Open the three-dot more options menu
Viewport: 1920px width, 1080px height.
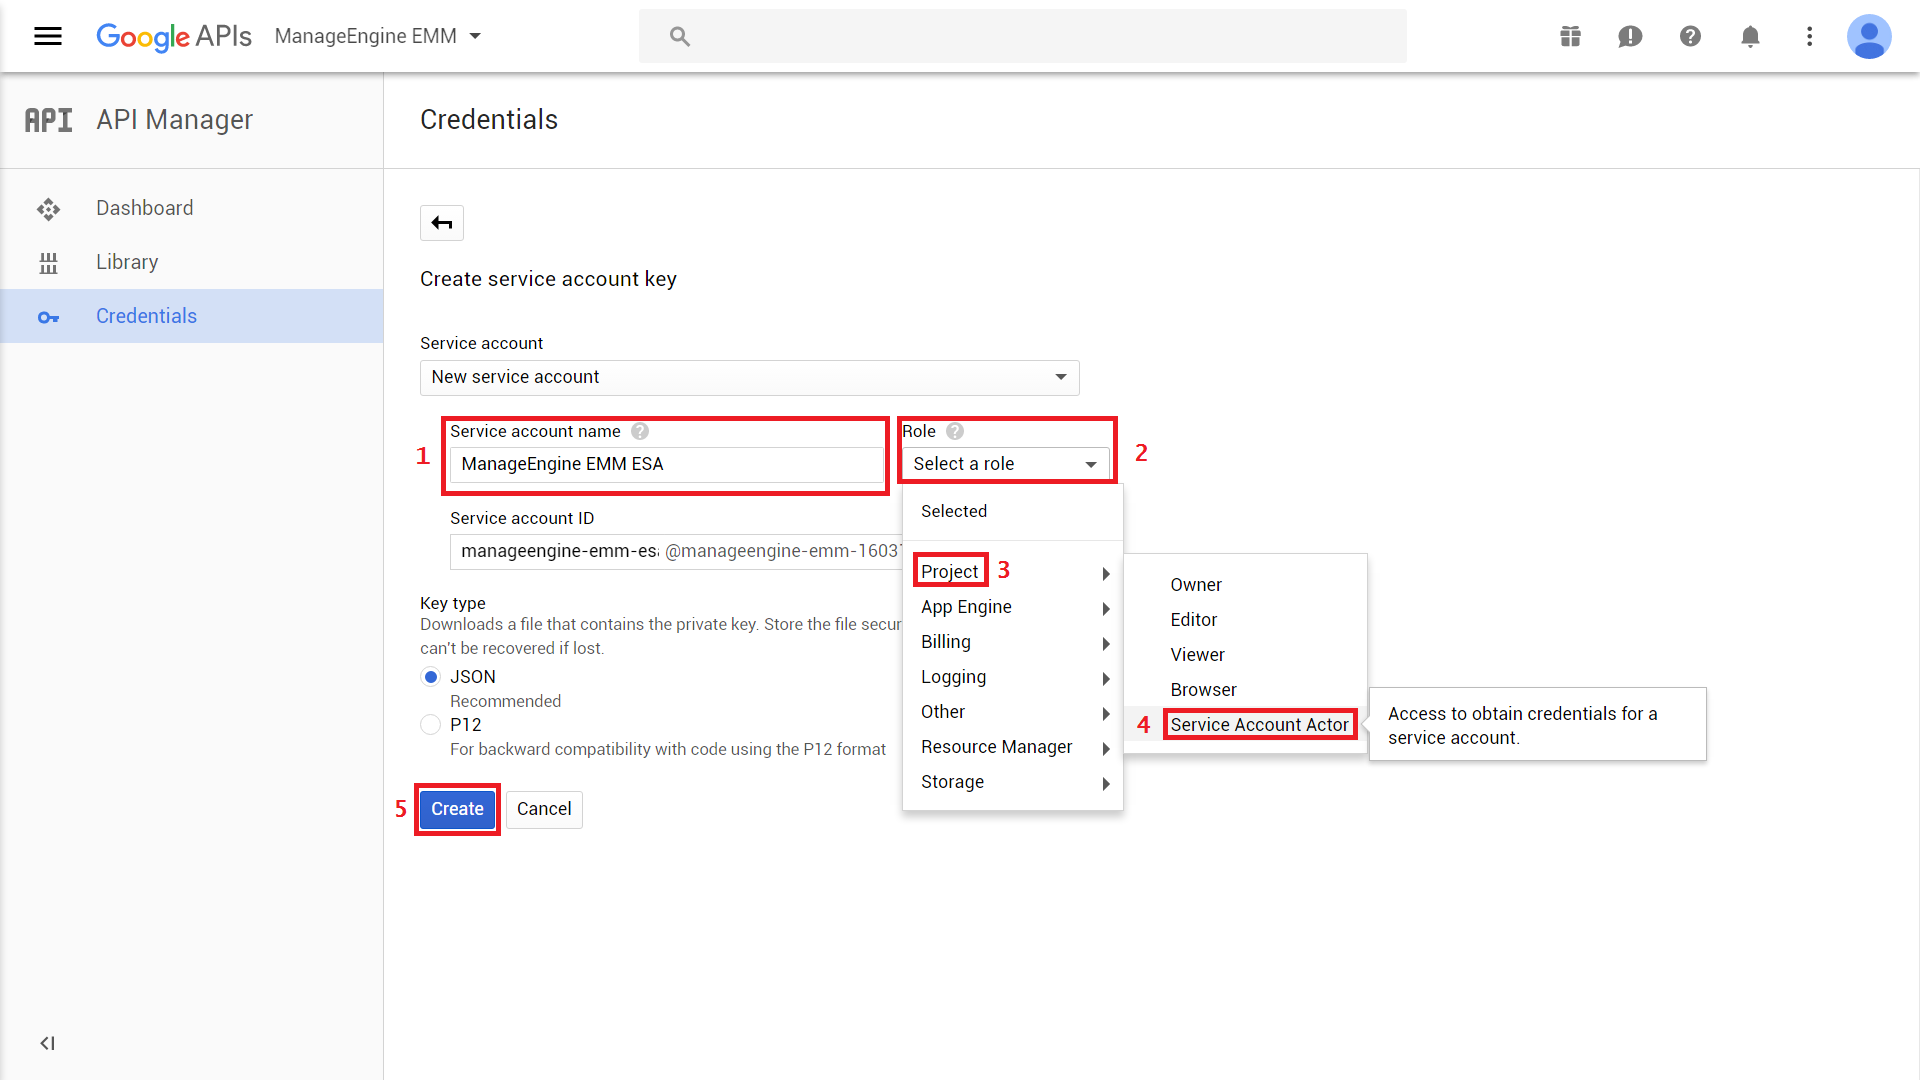(x=1809, y=37)
